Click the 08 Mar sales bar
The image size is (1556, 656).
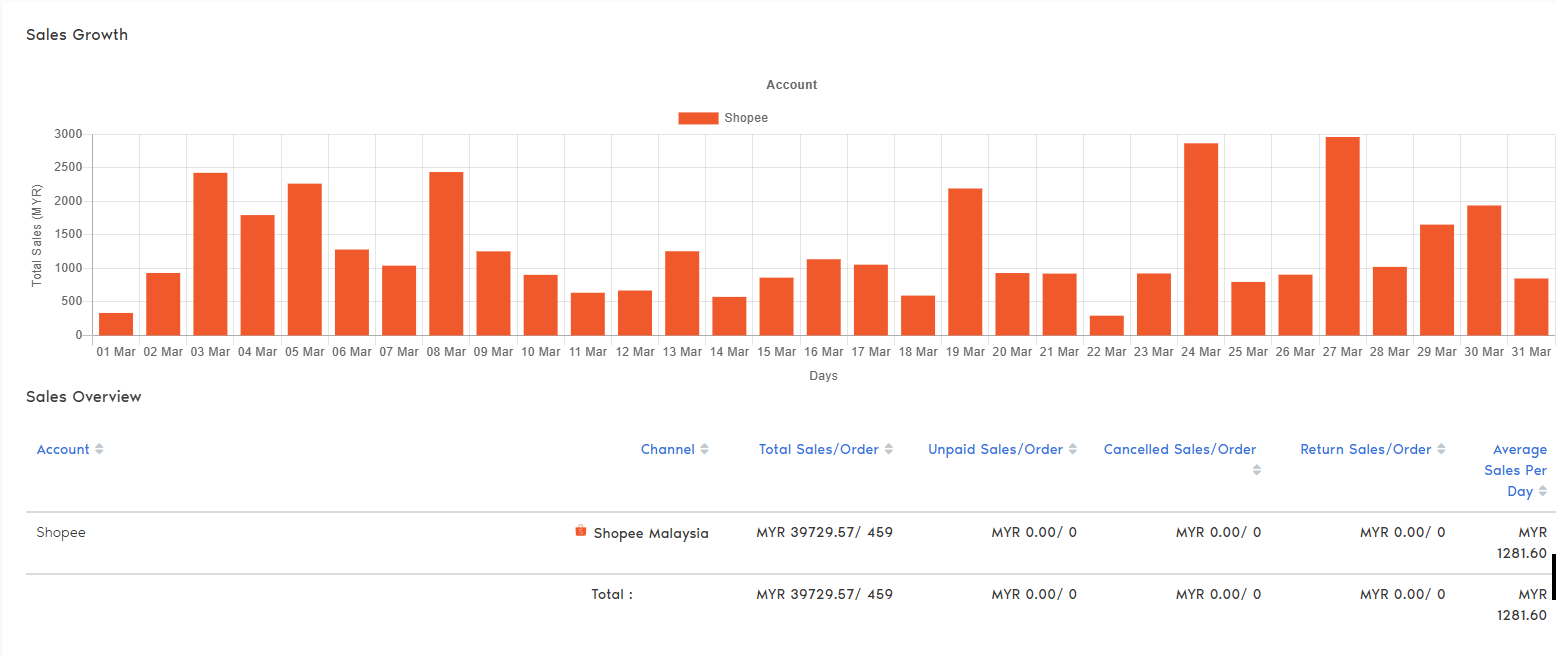point(446,253)
